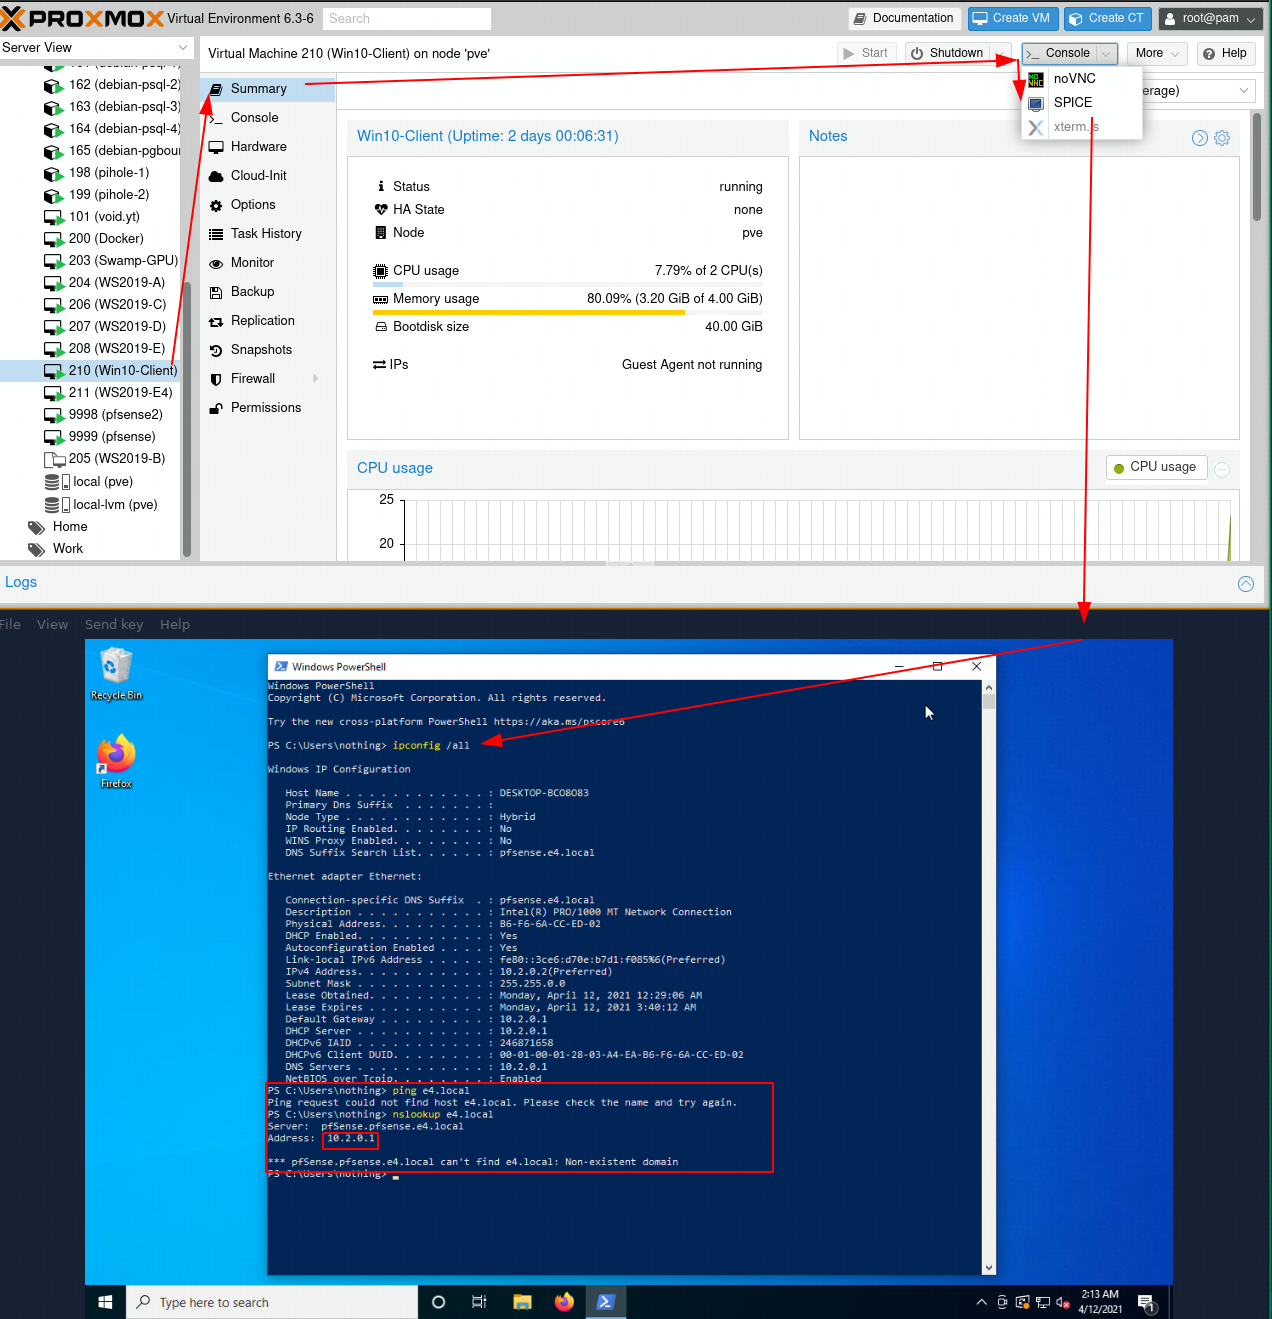Open File Explorer from the taskbar

522,1302
